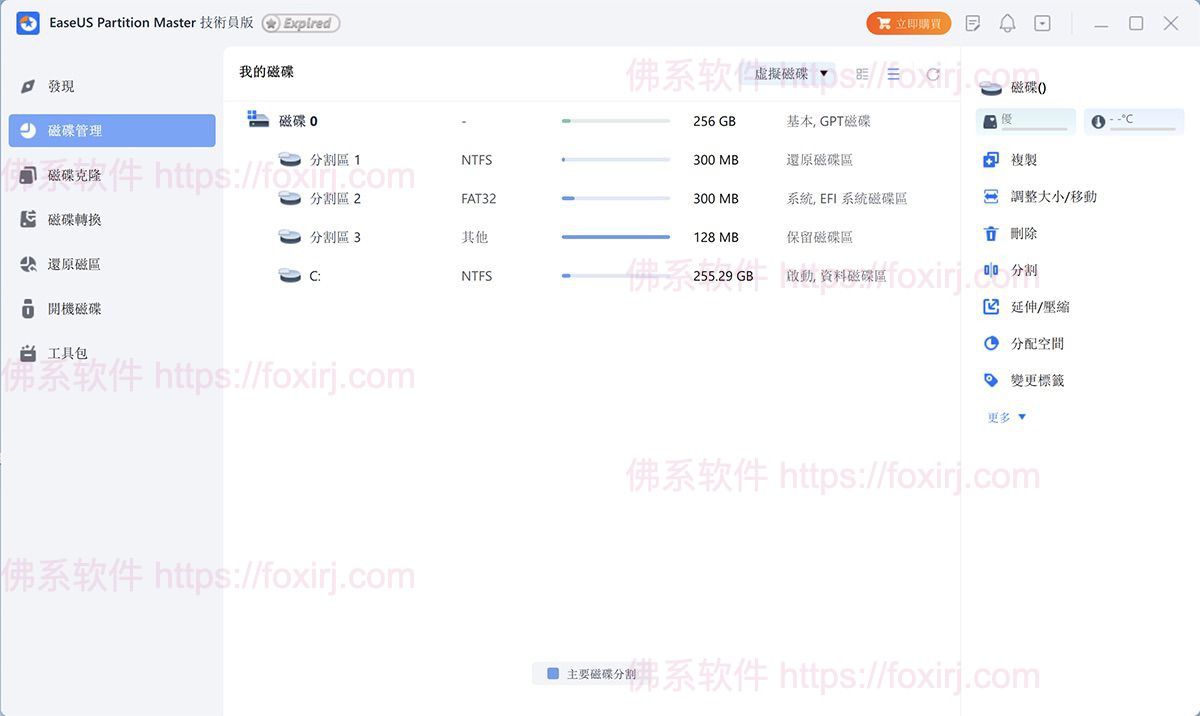This screenshot has width=1200, height=716.
Task: Click the extend/shrink (延伸/壓縮) icon
Action: tap(991, 307)
